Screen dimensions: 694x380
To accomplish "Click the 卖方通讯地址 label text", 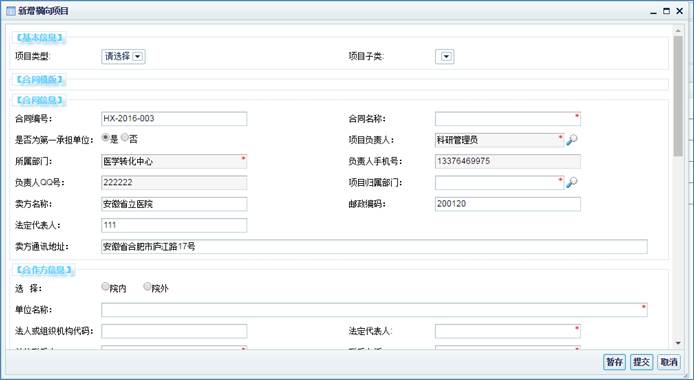I will pos(42,246).
